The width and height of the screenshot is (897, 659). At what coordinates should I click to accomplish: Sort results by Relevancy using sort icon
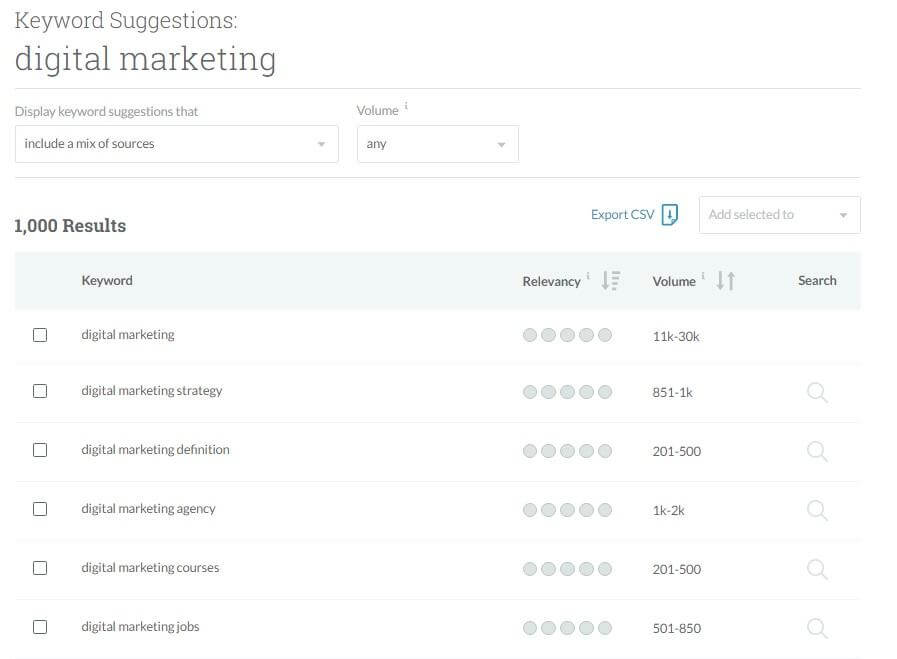[x=610, y=280]
